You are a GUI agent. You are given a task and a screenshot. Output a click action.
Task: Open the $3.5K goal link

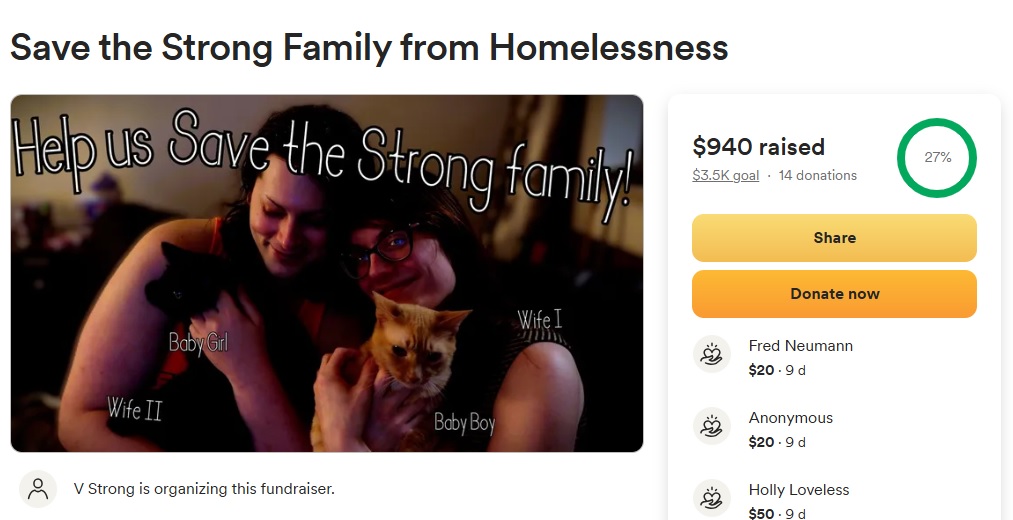(726, 176)
